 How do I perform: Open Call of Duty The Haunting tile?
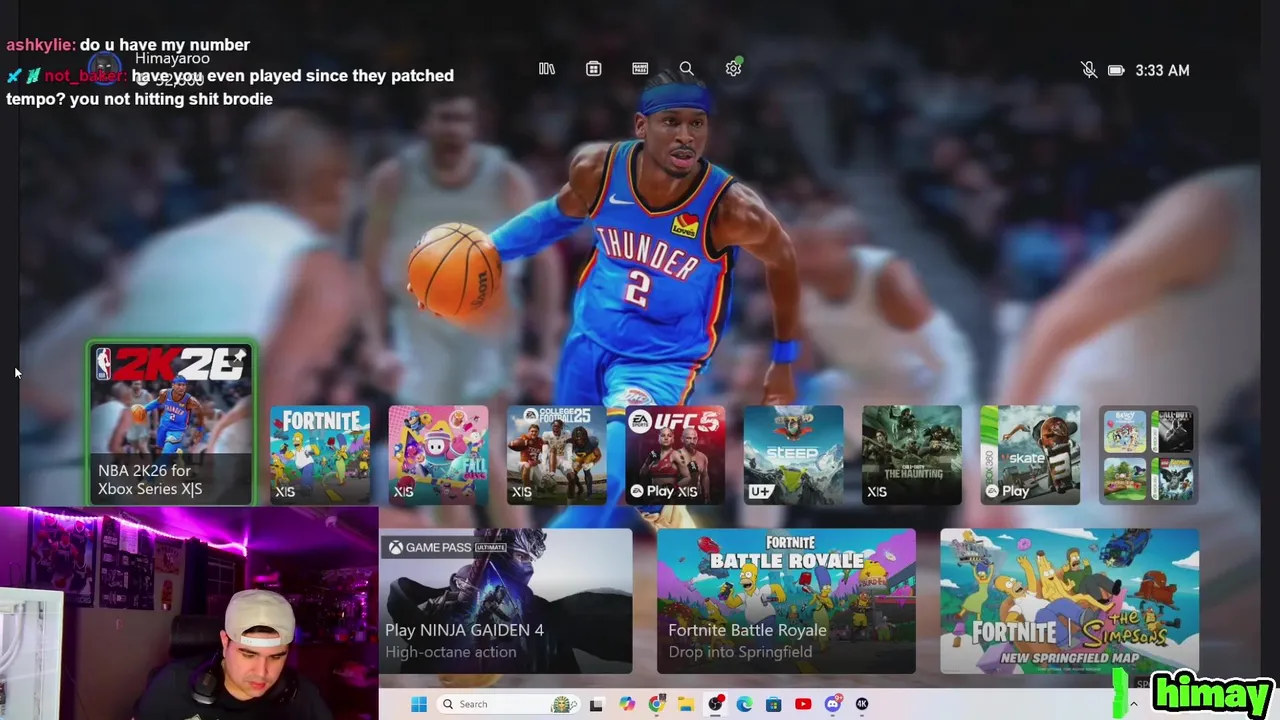tap(911, 454)
